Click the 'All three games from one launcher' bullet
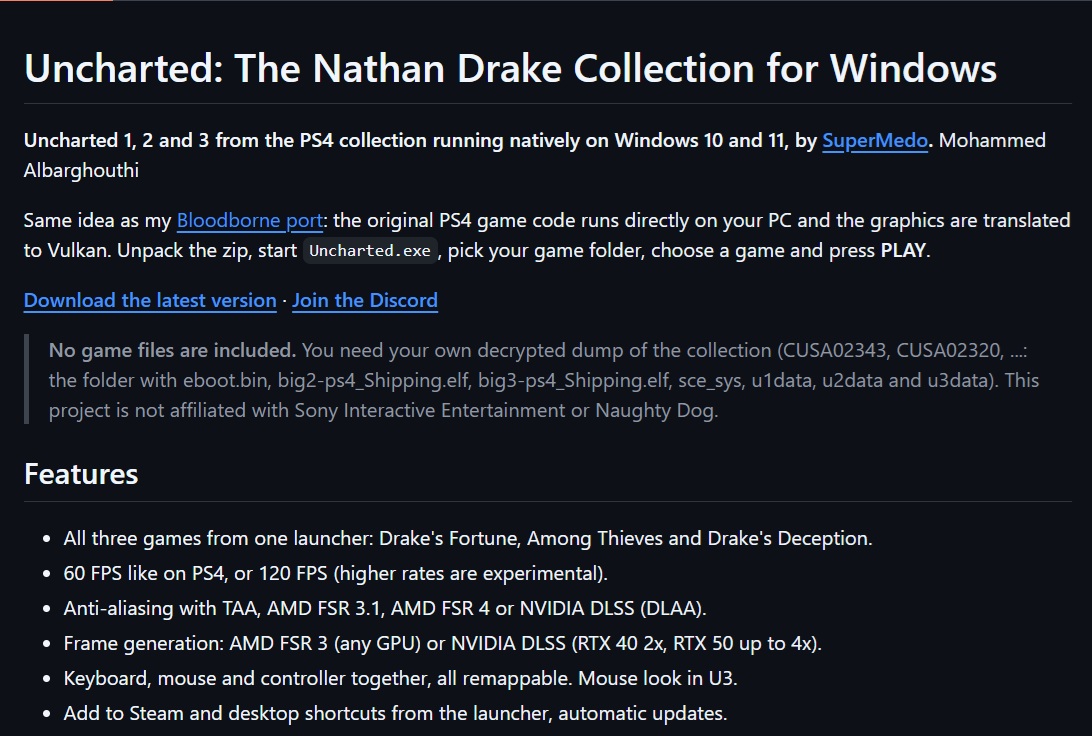Viewport: 1092px width, 736px height. point(468,539)
